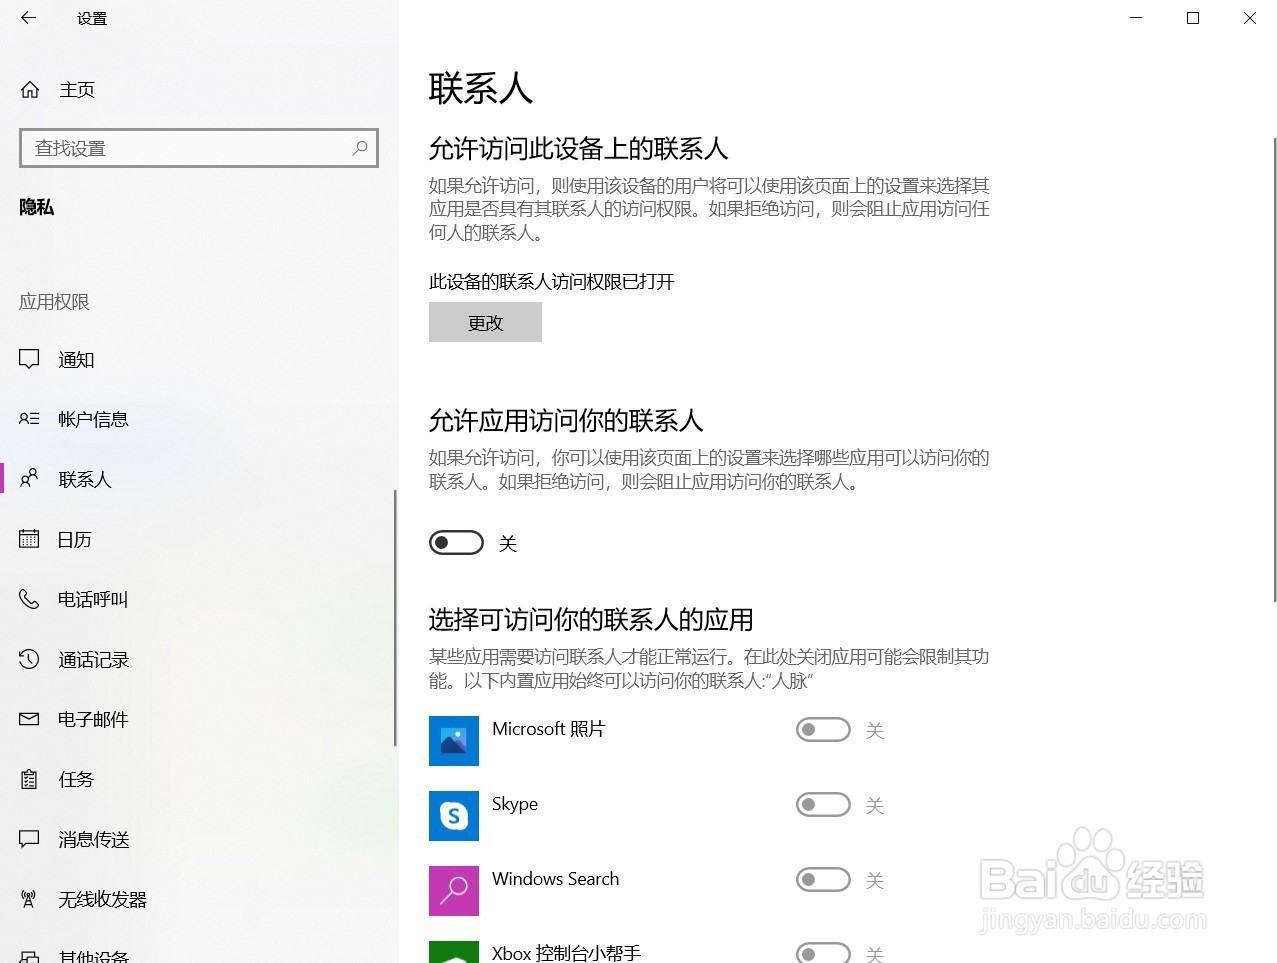This screenshot has width=1277, height=963.
Task: Click the Windows Search app name
Action: coord(556,879)
